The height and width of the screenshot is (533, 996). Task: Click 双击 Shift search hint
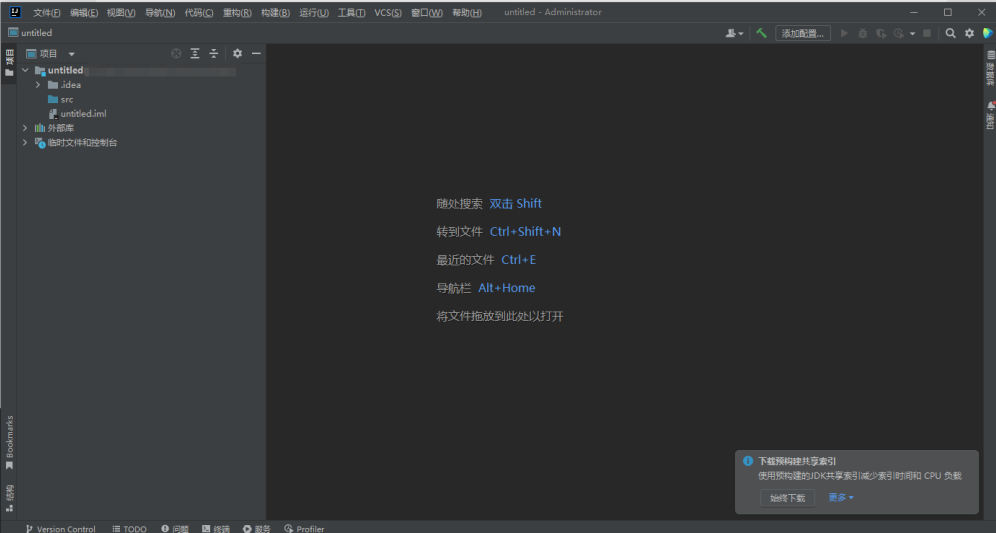pos(515,203)
